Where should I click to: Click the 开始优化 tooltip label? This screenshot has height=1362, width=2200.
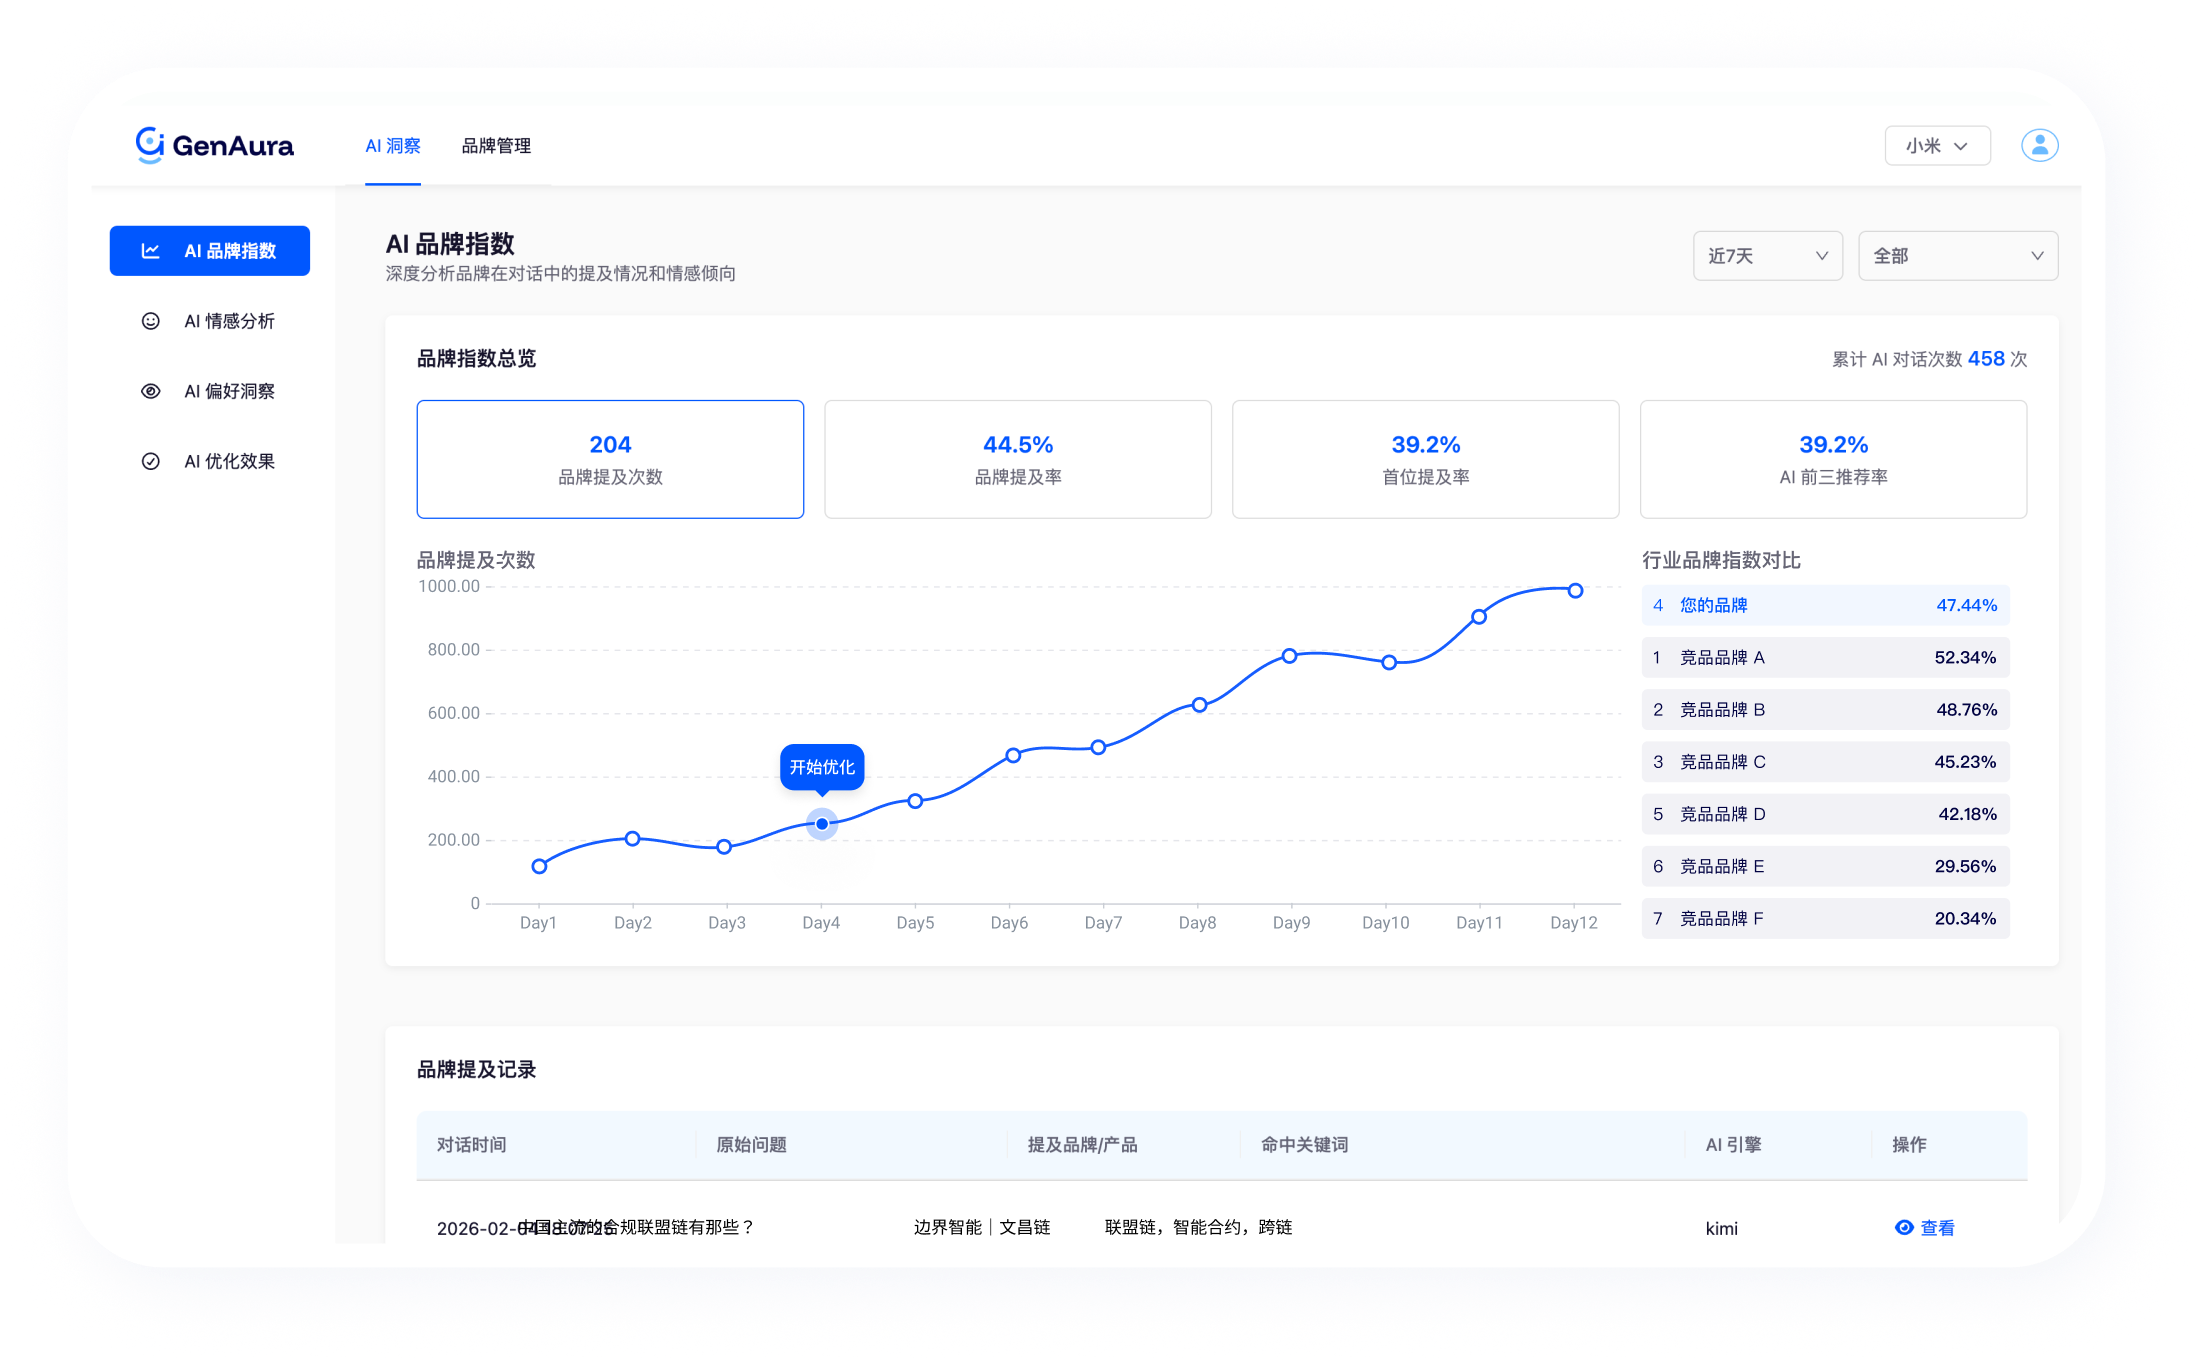pyautogui.click(x=822, y=767)
